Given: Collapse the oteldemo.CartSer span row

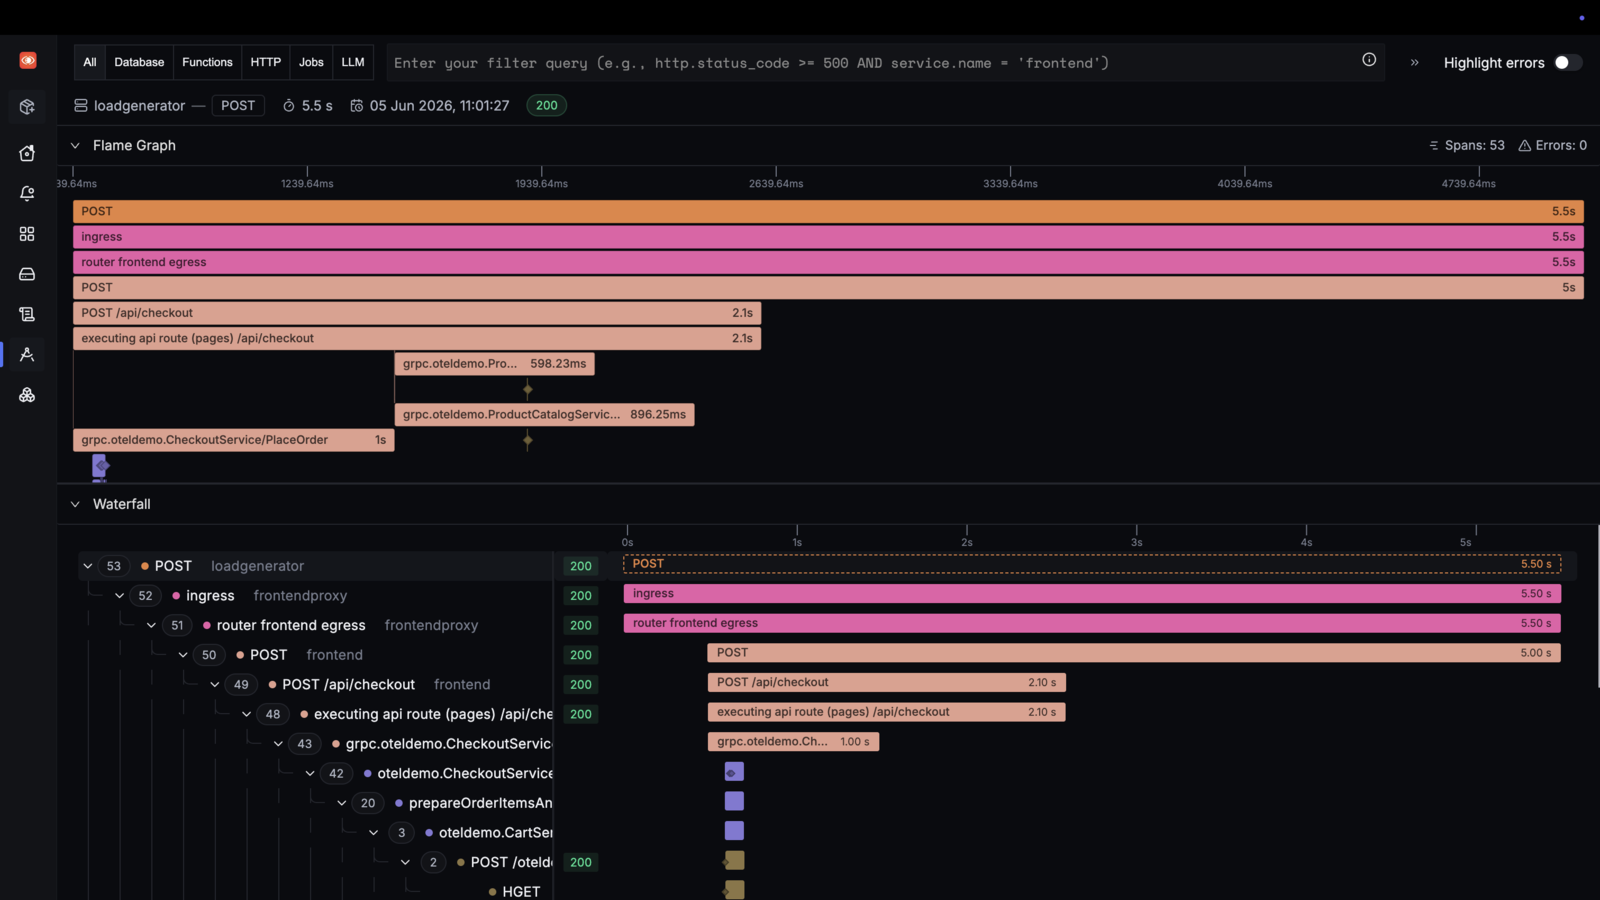Looking at the screenshot, I should pos(374,833).
